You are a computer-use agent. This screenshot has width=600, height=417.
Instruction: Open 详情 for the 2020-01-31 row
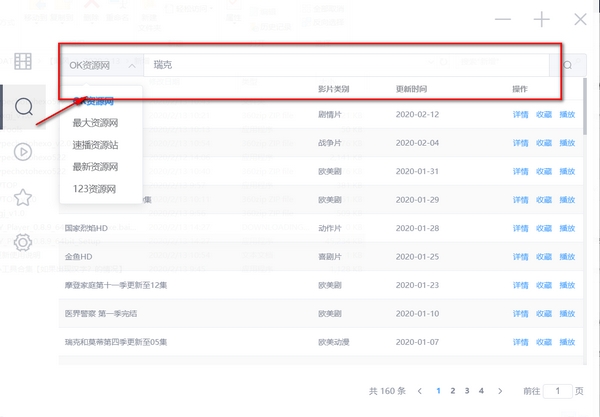(520, 171)
